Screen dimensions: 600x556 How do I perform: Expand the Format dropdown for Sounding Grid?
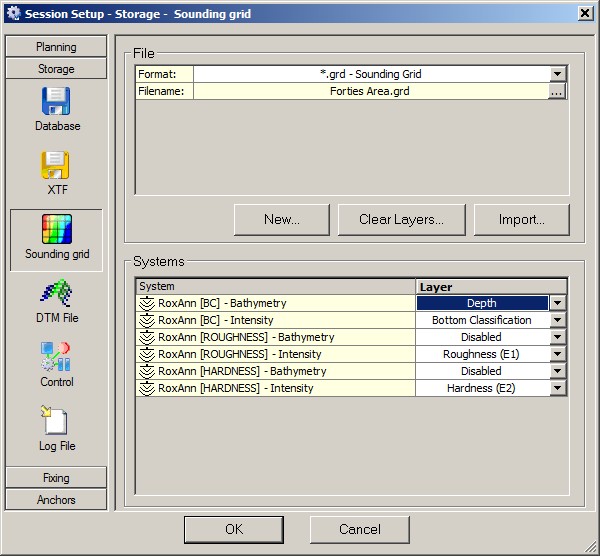tap(557, 74)
